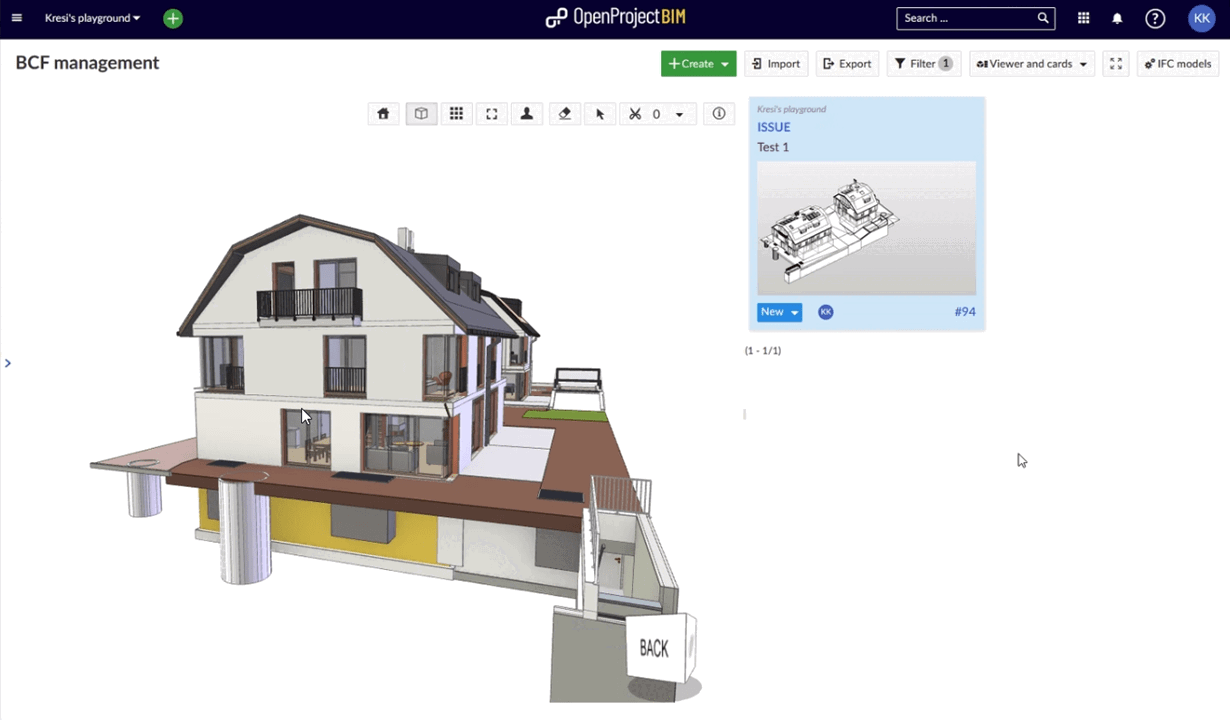This screenshot has width=1230, height=720.
Task: Fit model to view
Action: [x=491, y=113]
